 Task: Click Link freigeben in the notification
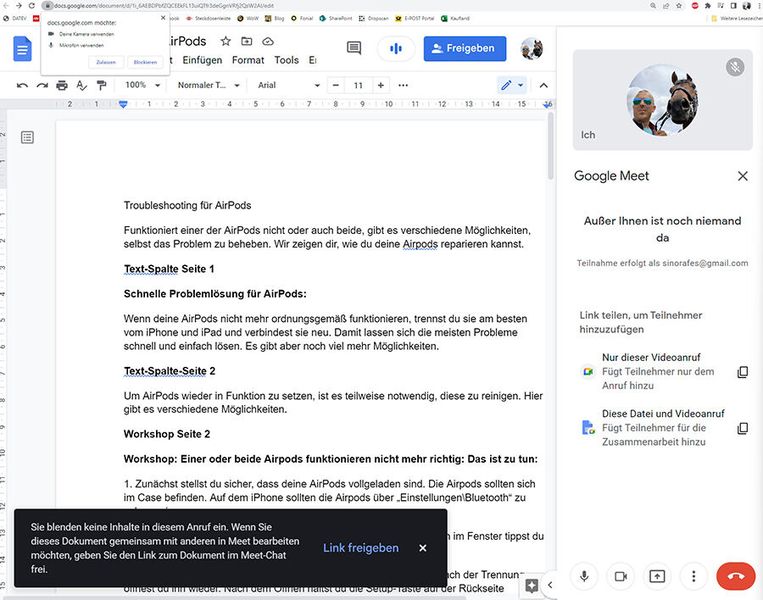click(361, 548)
